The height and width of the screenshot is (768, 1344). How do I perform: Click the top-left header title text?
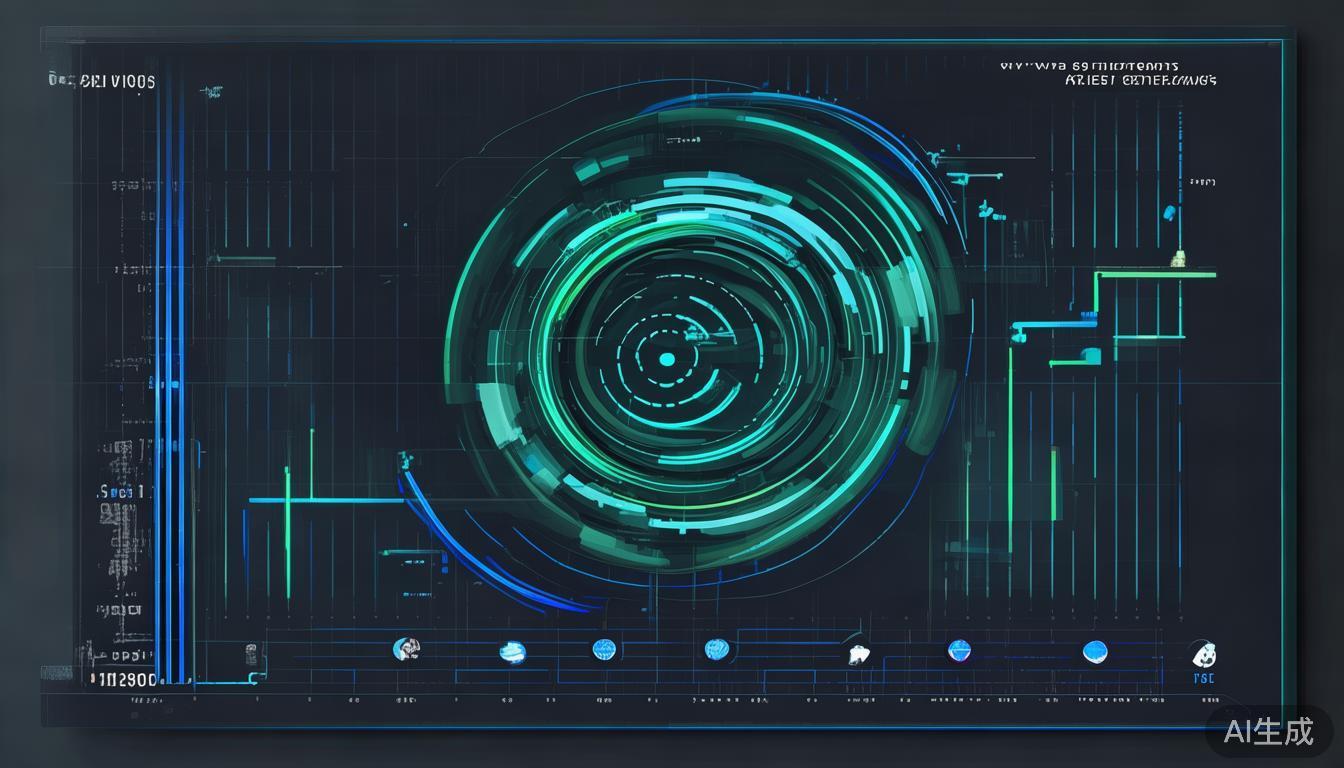point(102,81)
